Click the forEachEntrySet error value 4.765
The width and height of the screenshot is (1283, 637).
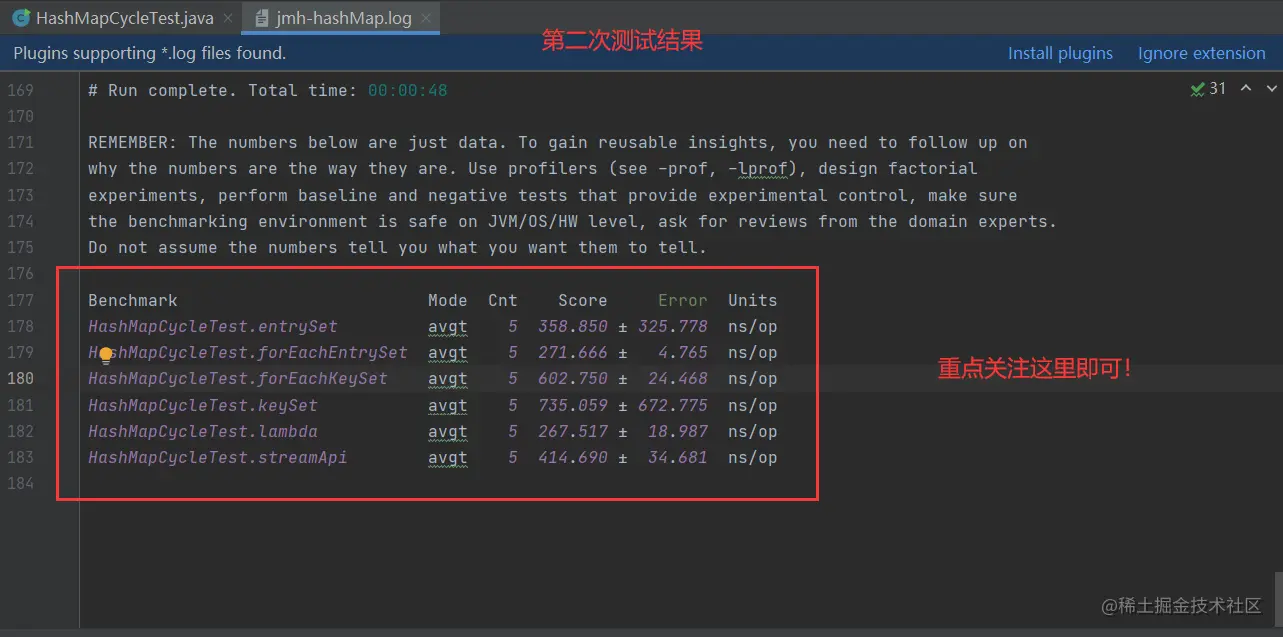coord(683,352)
